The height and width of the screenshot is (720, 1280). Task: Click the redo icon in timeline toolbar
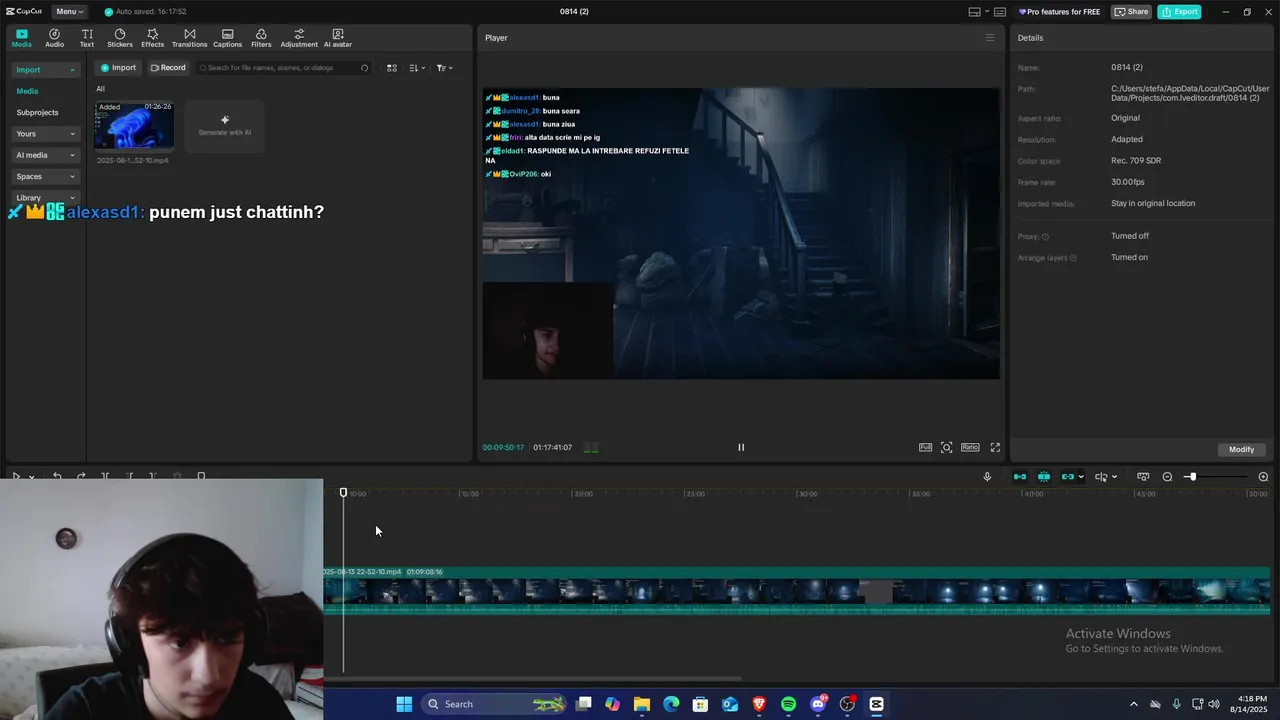[x=81, y=476]
